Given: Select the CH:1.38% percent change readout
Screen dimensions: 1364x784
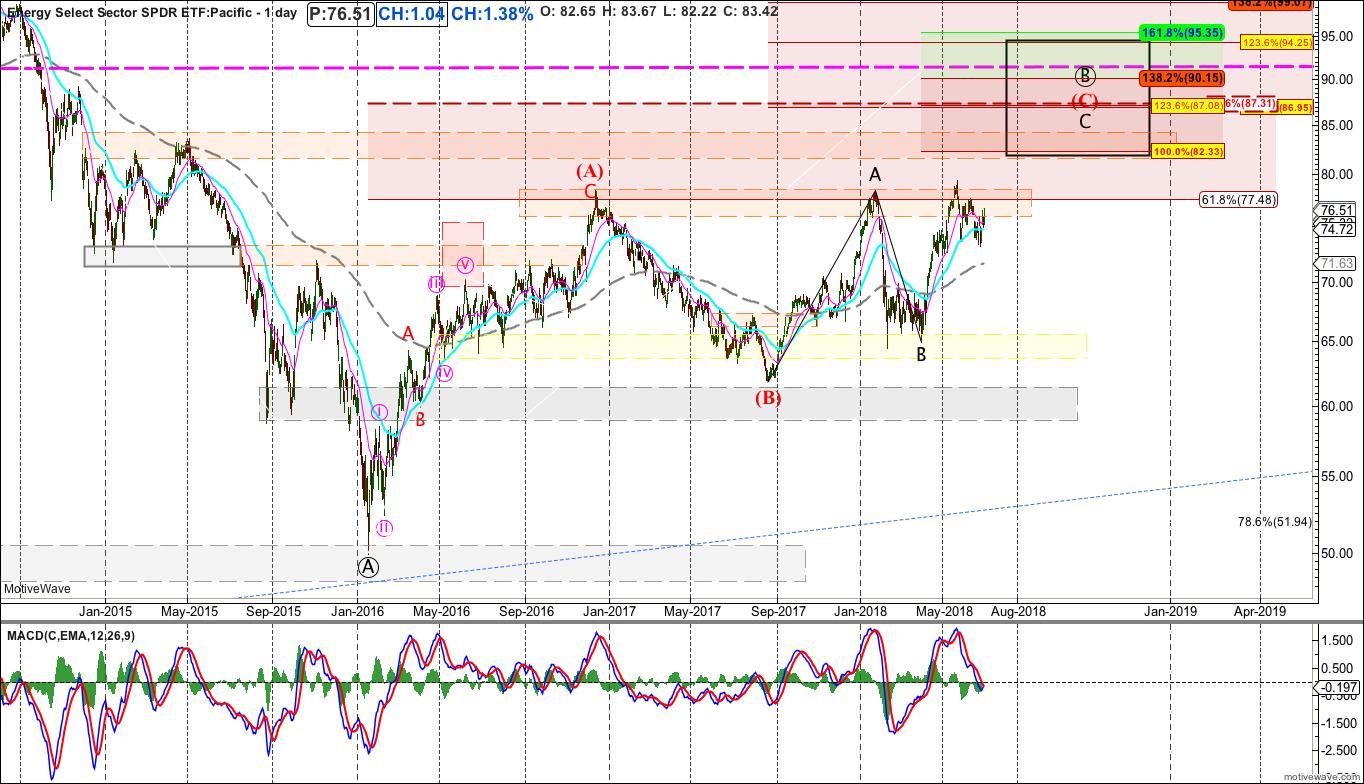Looking at the screenshot, I should [x=492, y=15].
